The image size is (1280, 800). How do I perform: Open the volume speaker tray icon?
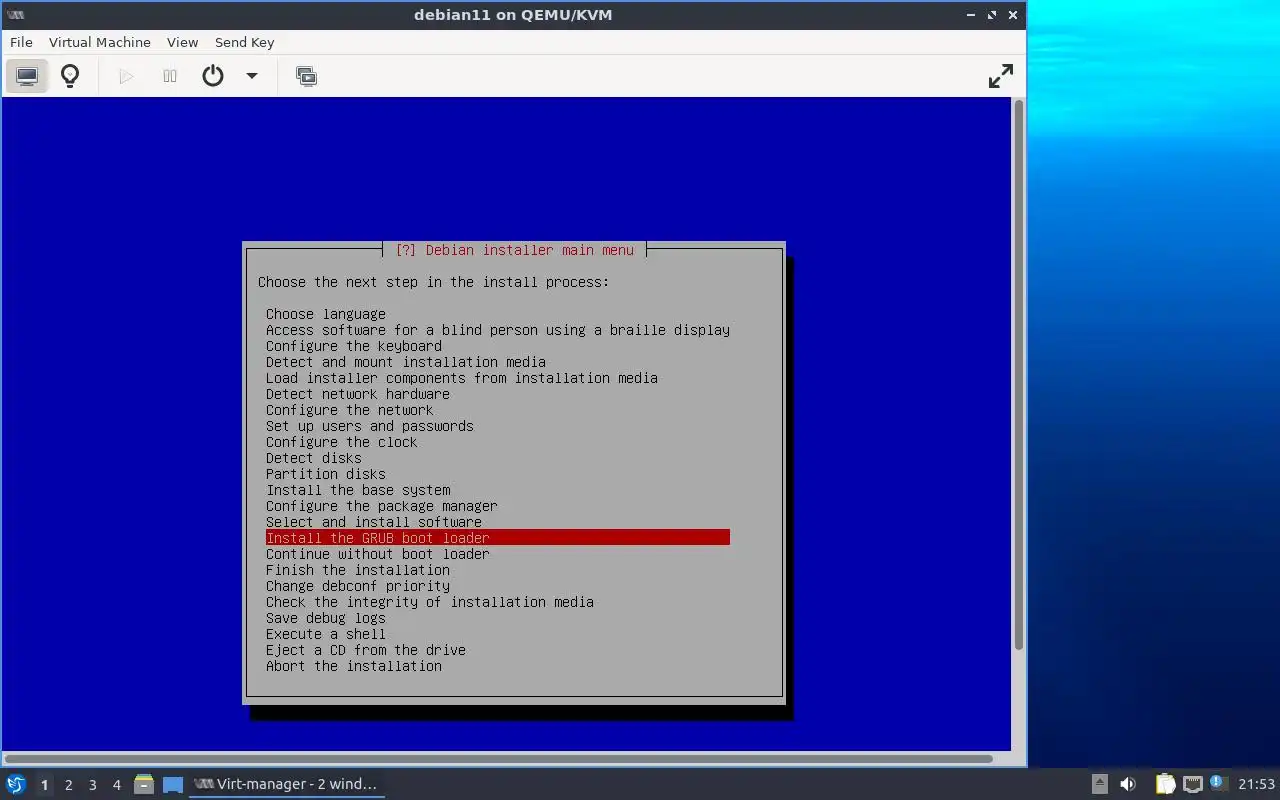pyautogui.click(x=1128, y=785)
